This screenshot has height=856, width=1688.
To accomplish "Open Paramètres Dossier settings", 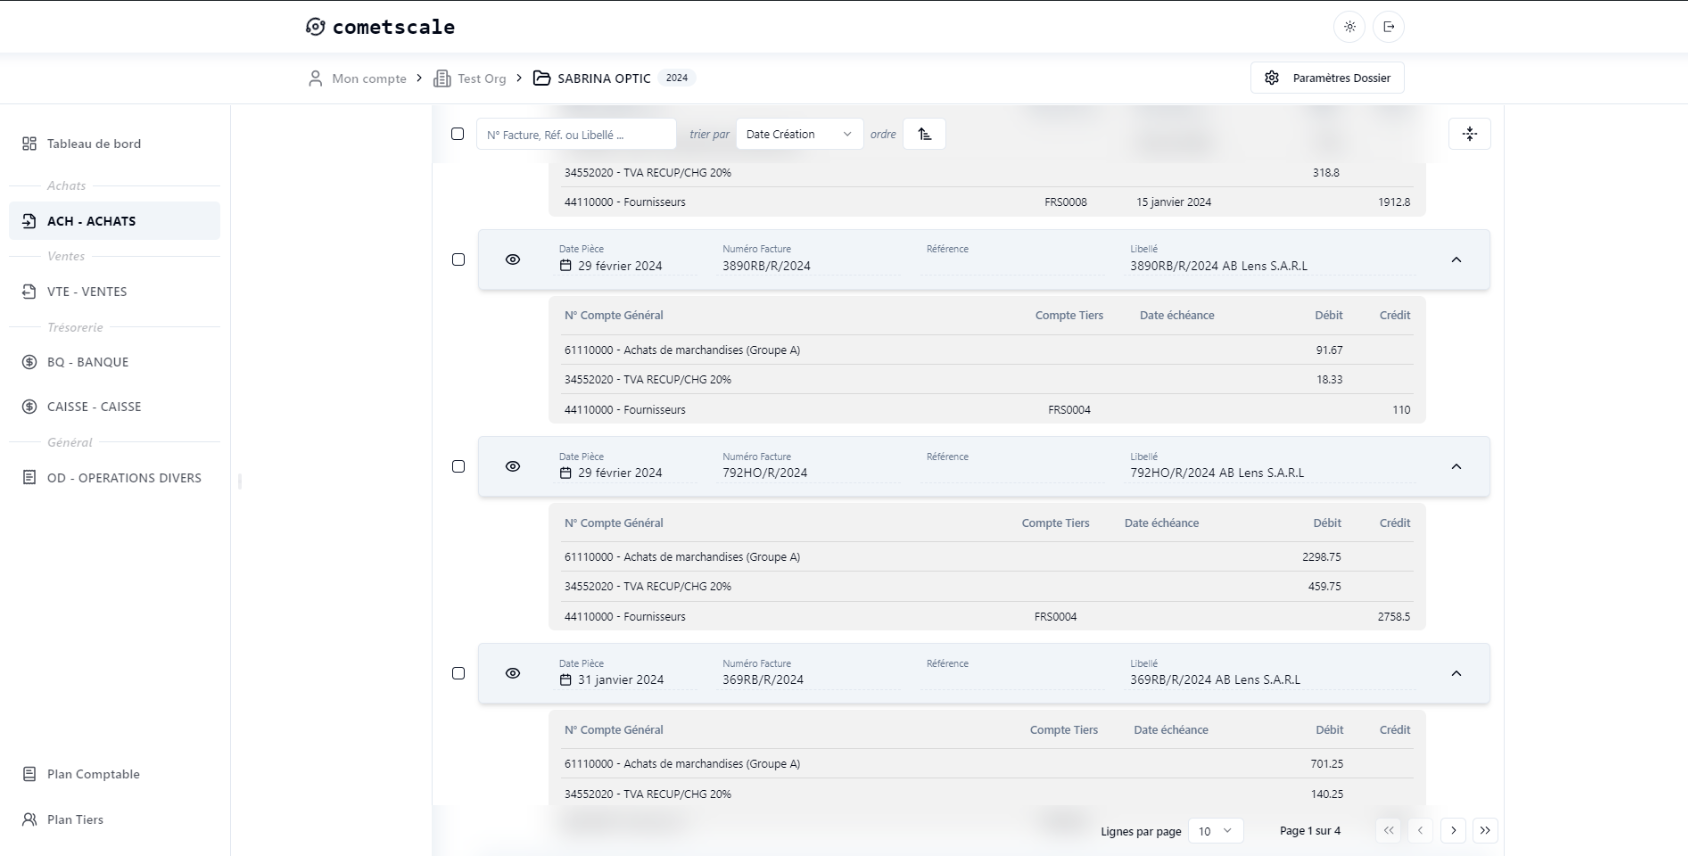I will click(1327, 78).
